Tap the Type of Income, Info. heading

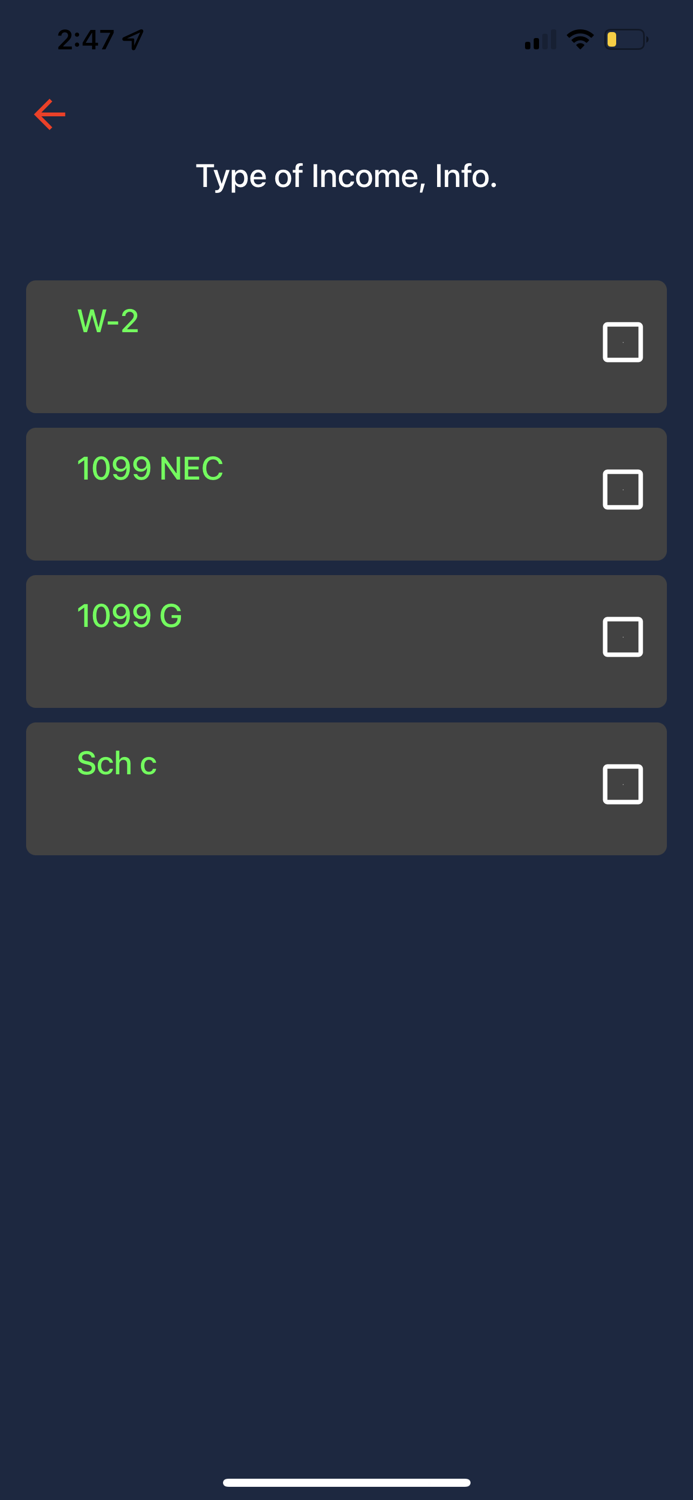(346, 176)
